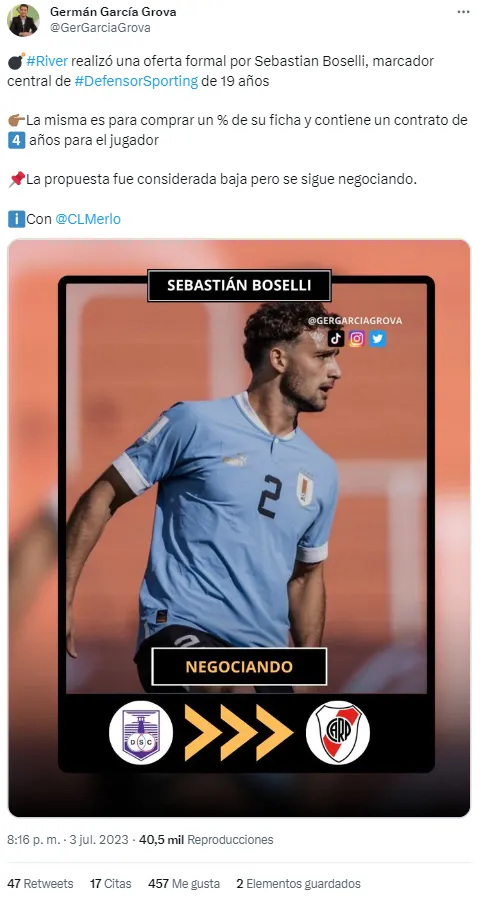View the 47 Retweets list

point(40,884)
